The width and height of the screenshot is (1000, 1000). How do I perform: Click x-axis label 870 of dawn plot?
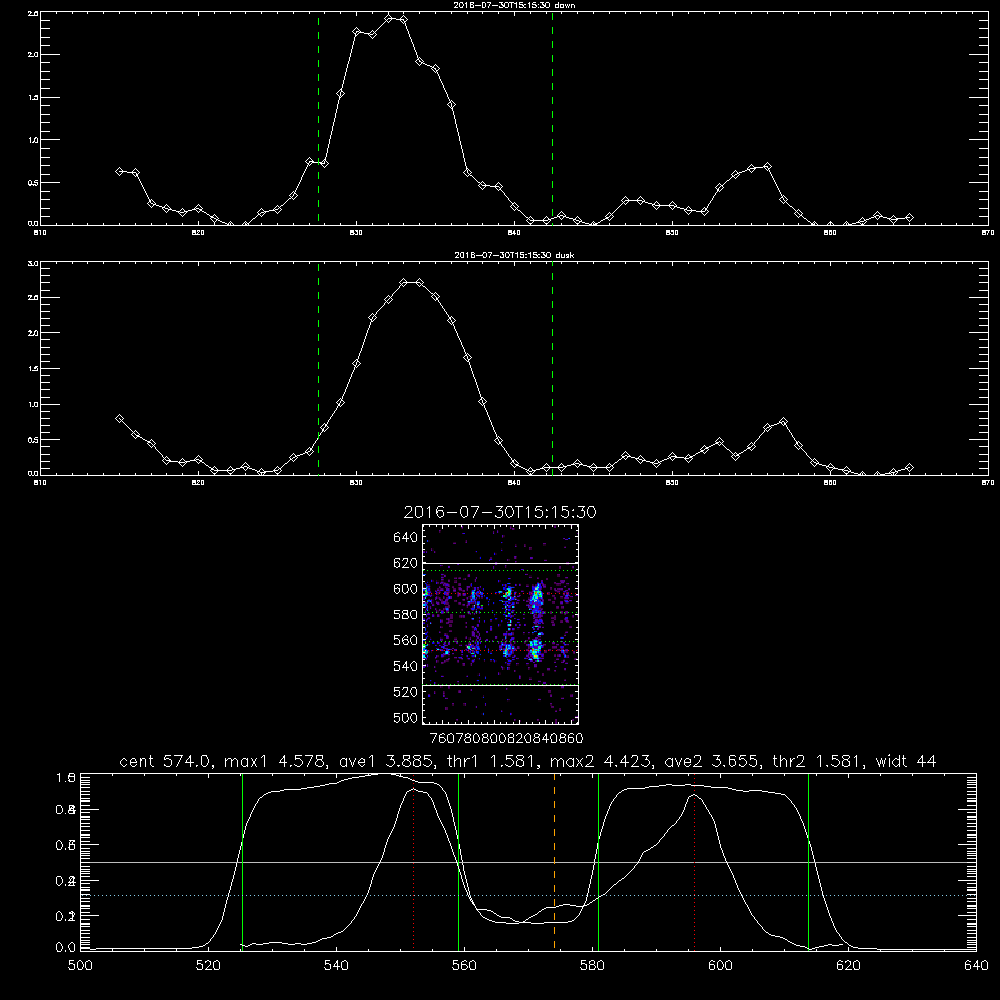pos(988,233)
